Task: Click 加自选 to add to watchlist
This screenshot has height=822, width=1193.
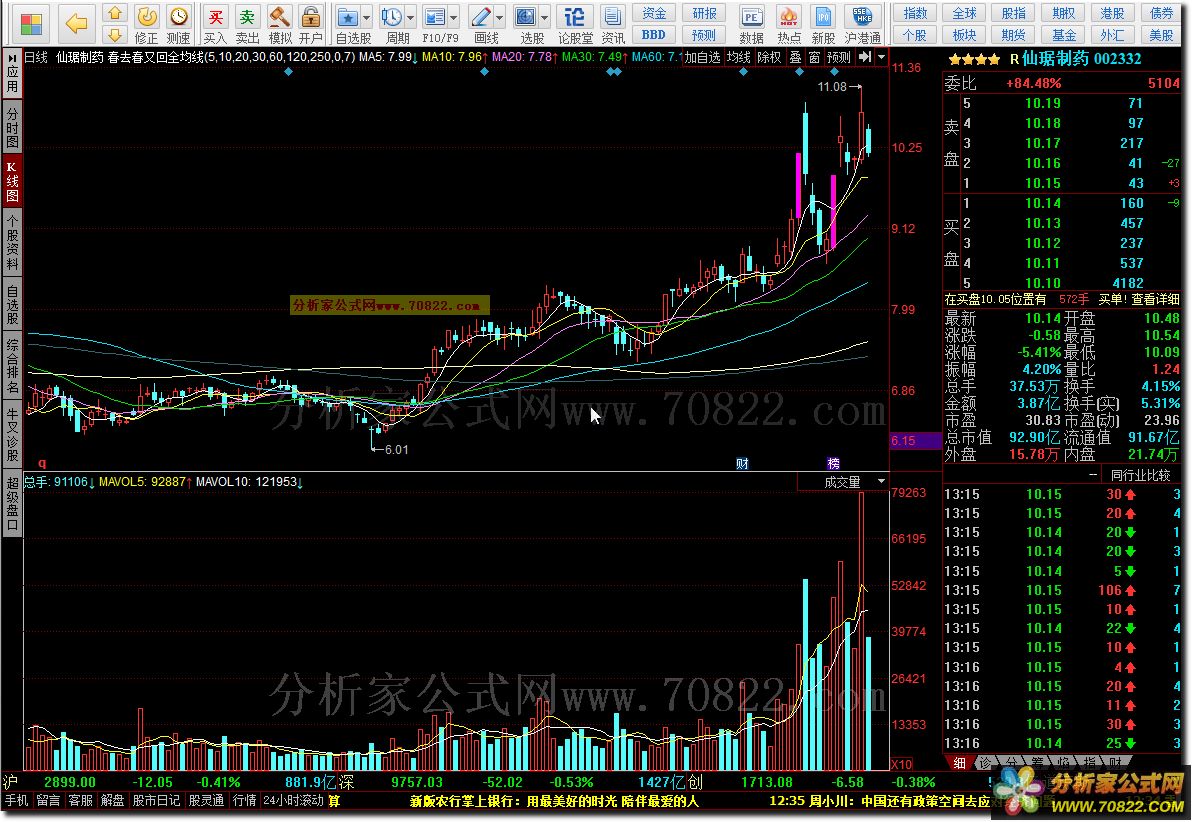Action: (701, 57)
